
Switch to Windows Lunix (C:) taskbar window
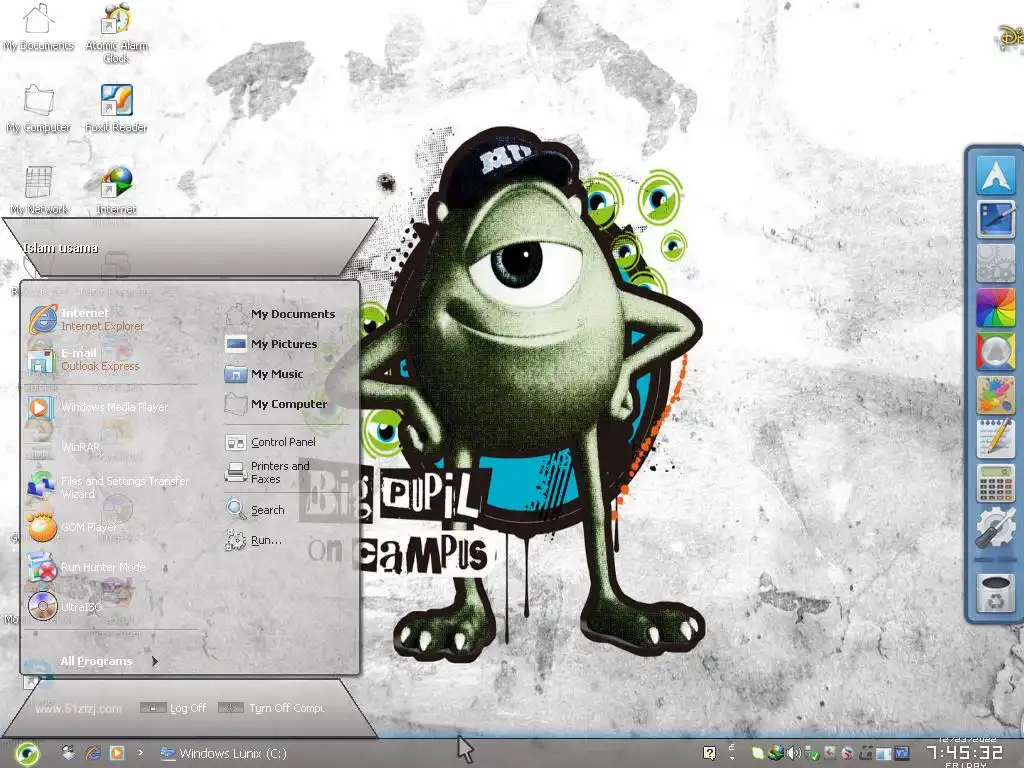[x=224, y=754]
